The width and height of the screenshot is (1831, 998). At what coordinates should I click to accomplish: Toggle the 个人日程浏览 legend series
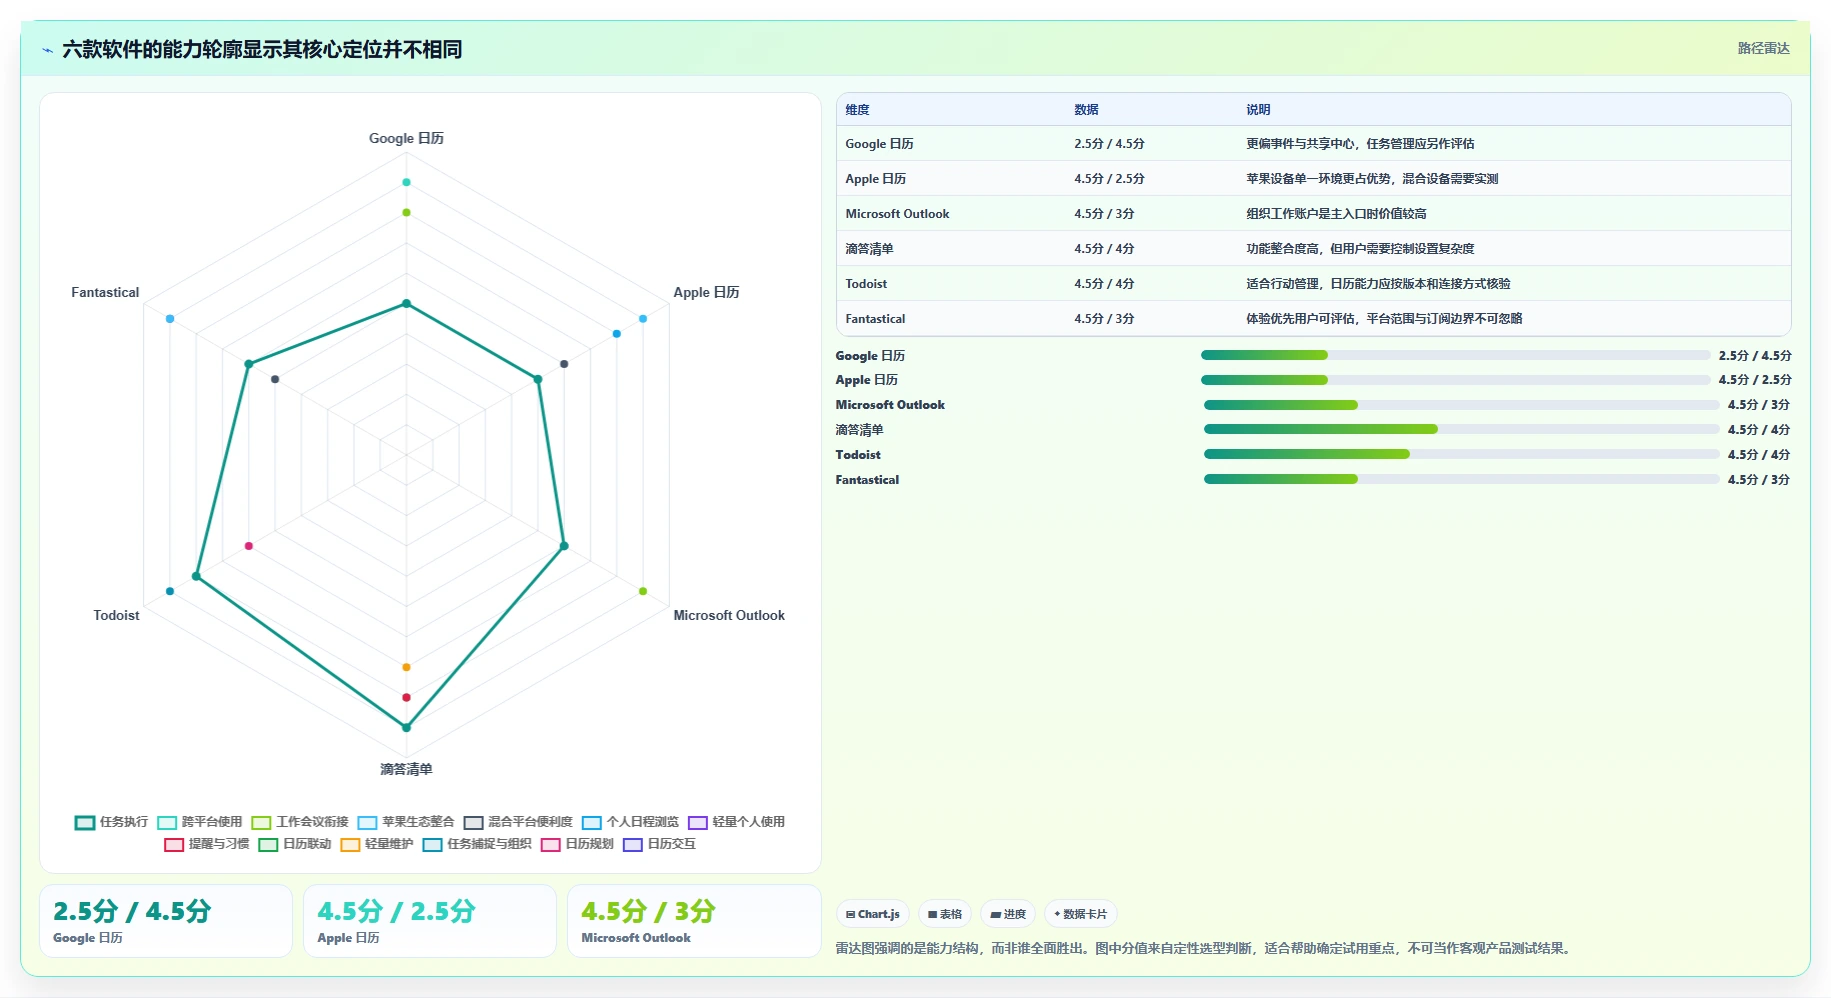click(x=629, y=822)
